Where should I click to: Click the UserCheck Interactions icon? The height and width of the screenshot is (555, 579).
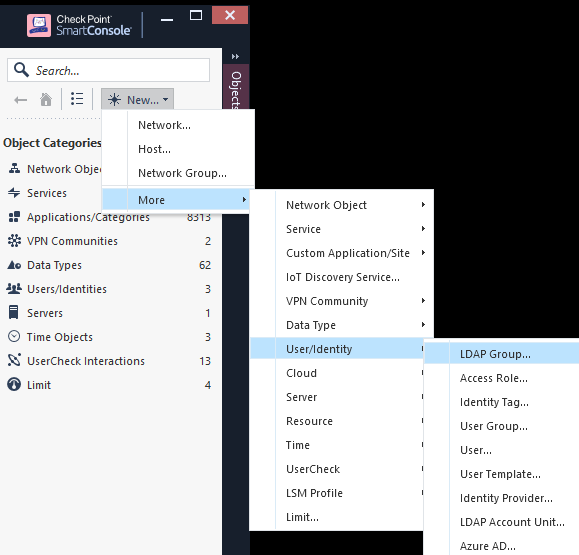point(14,360)
